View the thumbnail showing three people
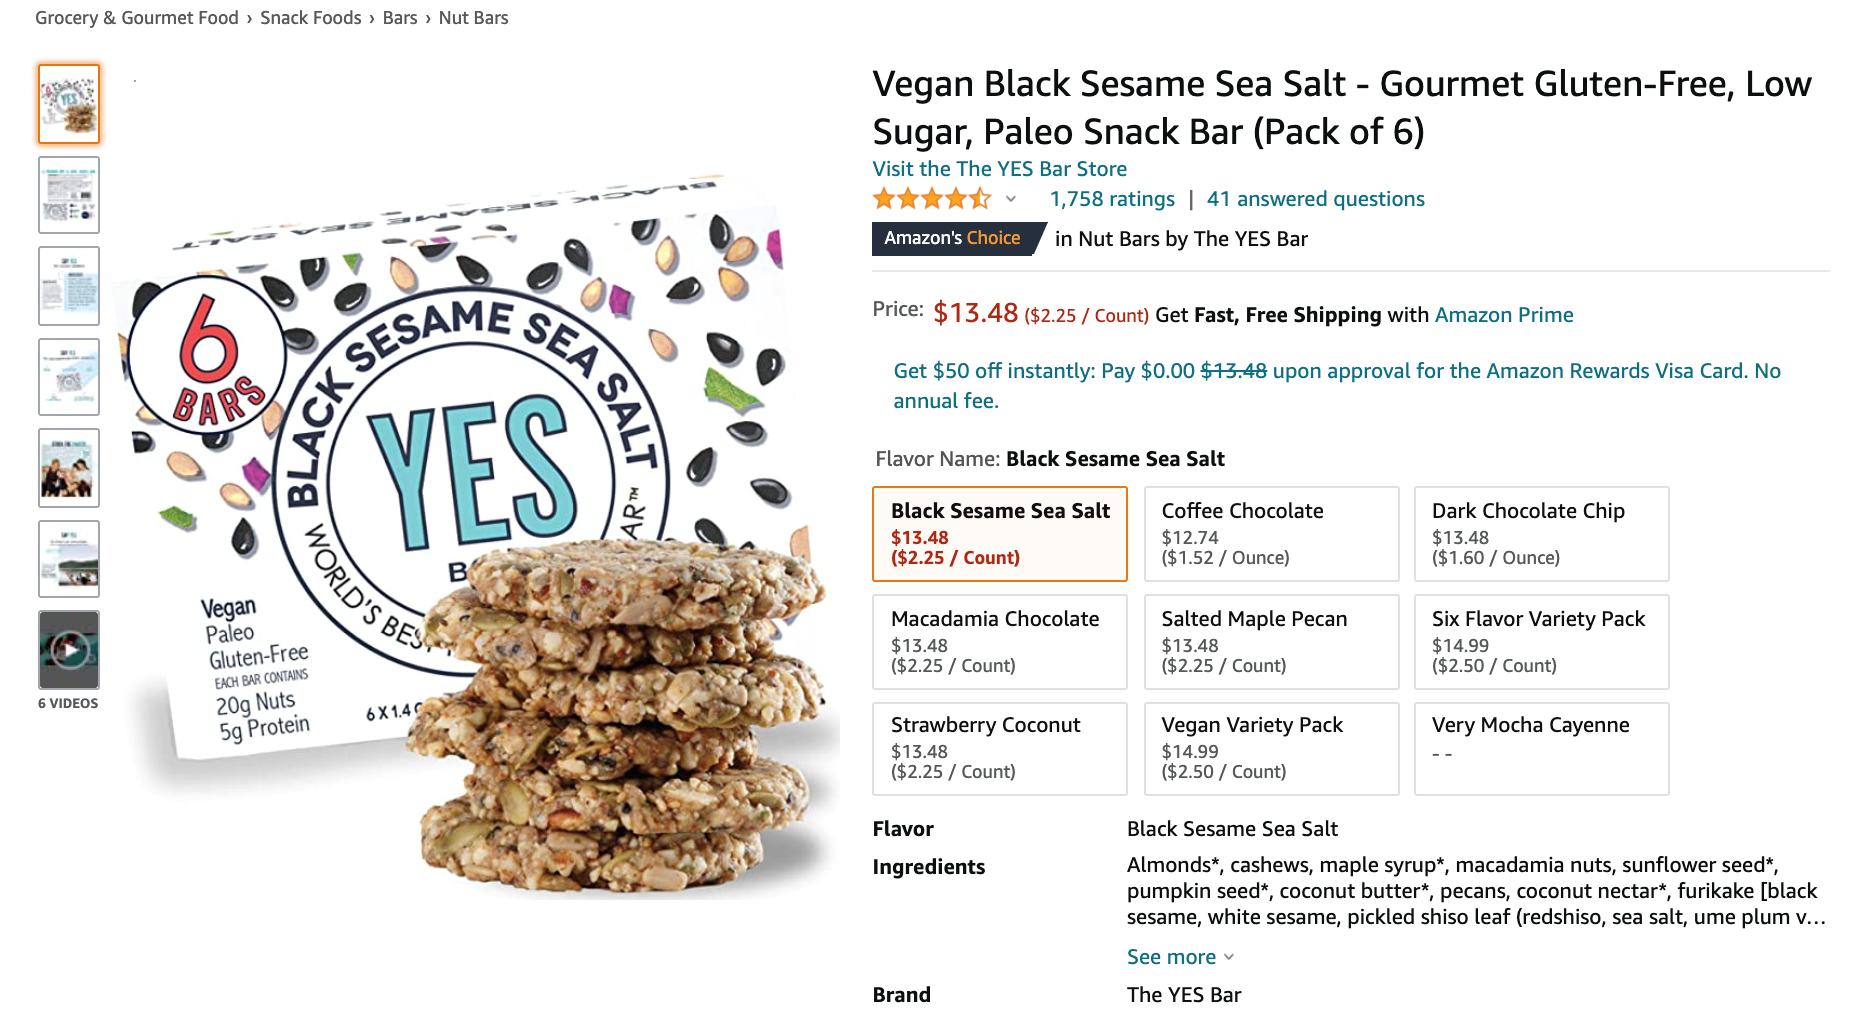This screenshot has width=1852, height=1010. [69, 468]
